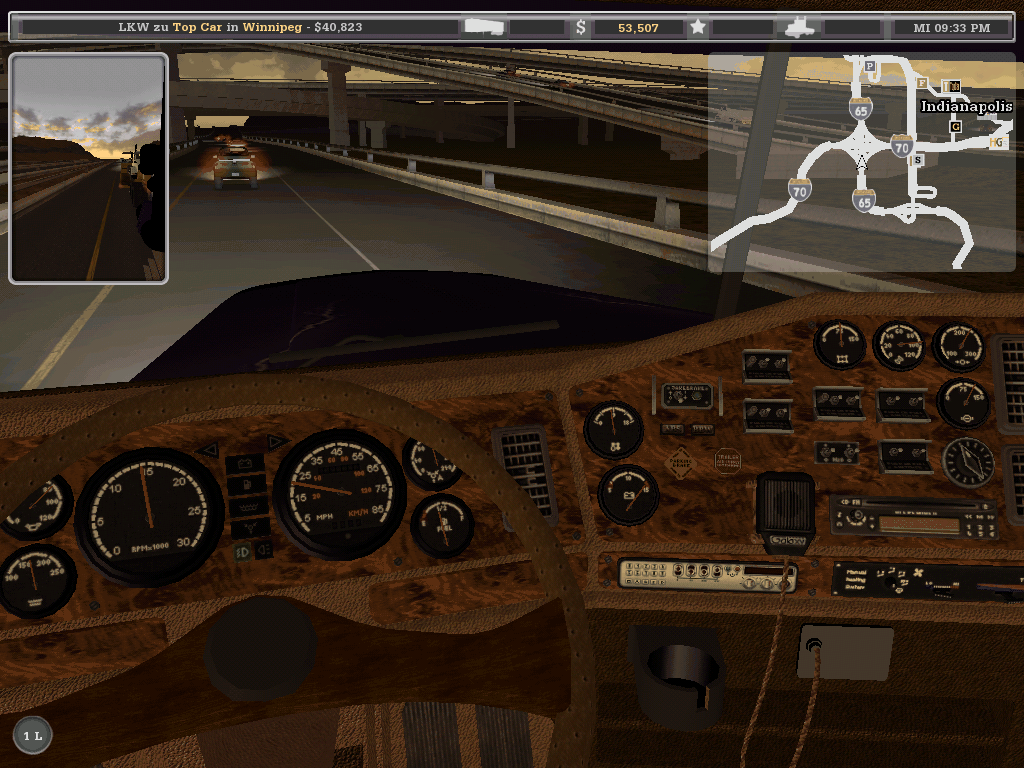The width and height of the screenshot is (1024, 768).
Task: Click the gear indicator badge showing 1 L
Action: coord(32,736)
